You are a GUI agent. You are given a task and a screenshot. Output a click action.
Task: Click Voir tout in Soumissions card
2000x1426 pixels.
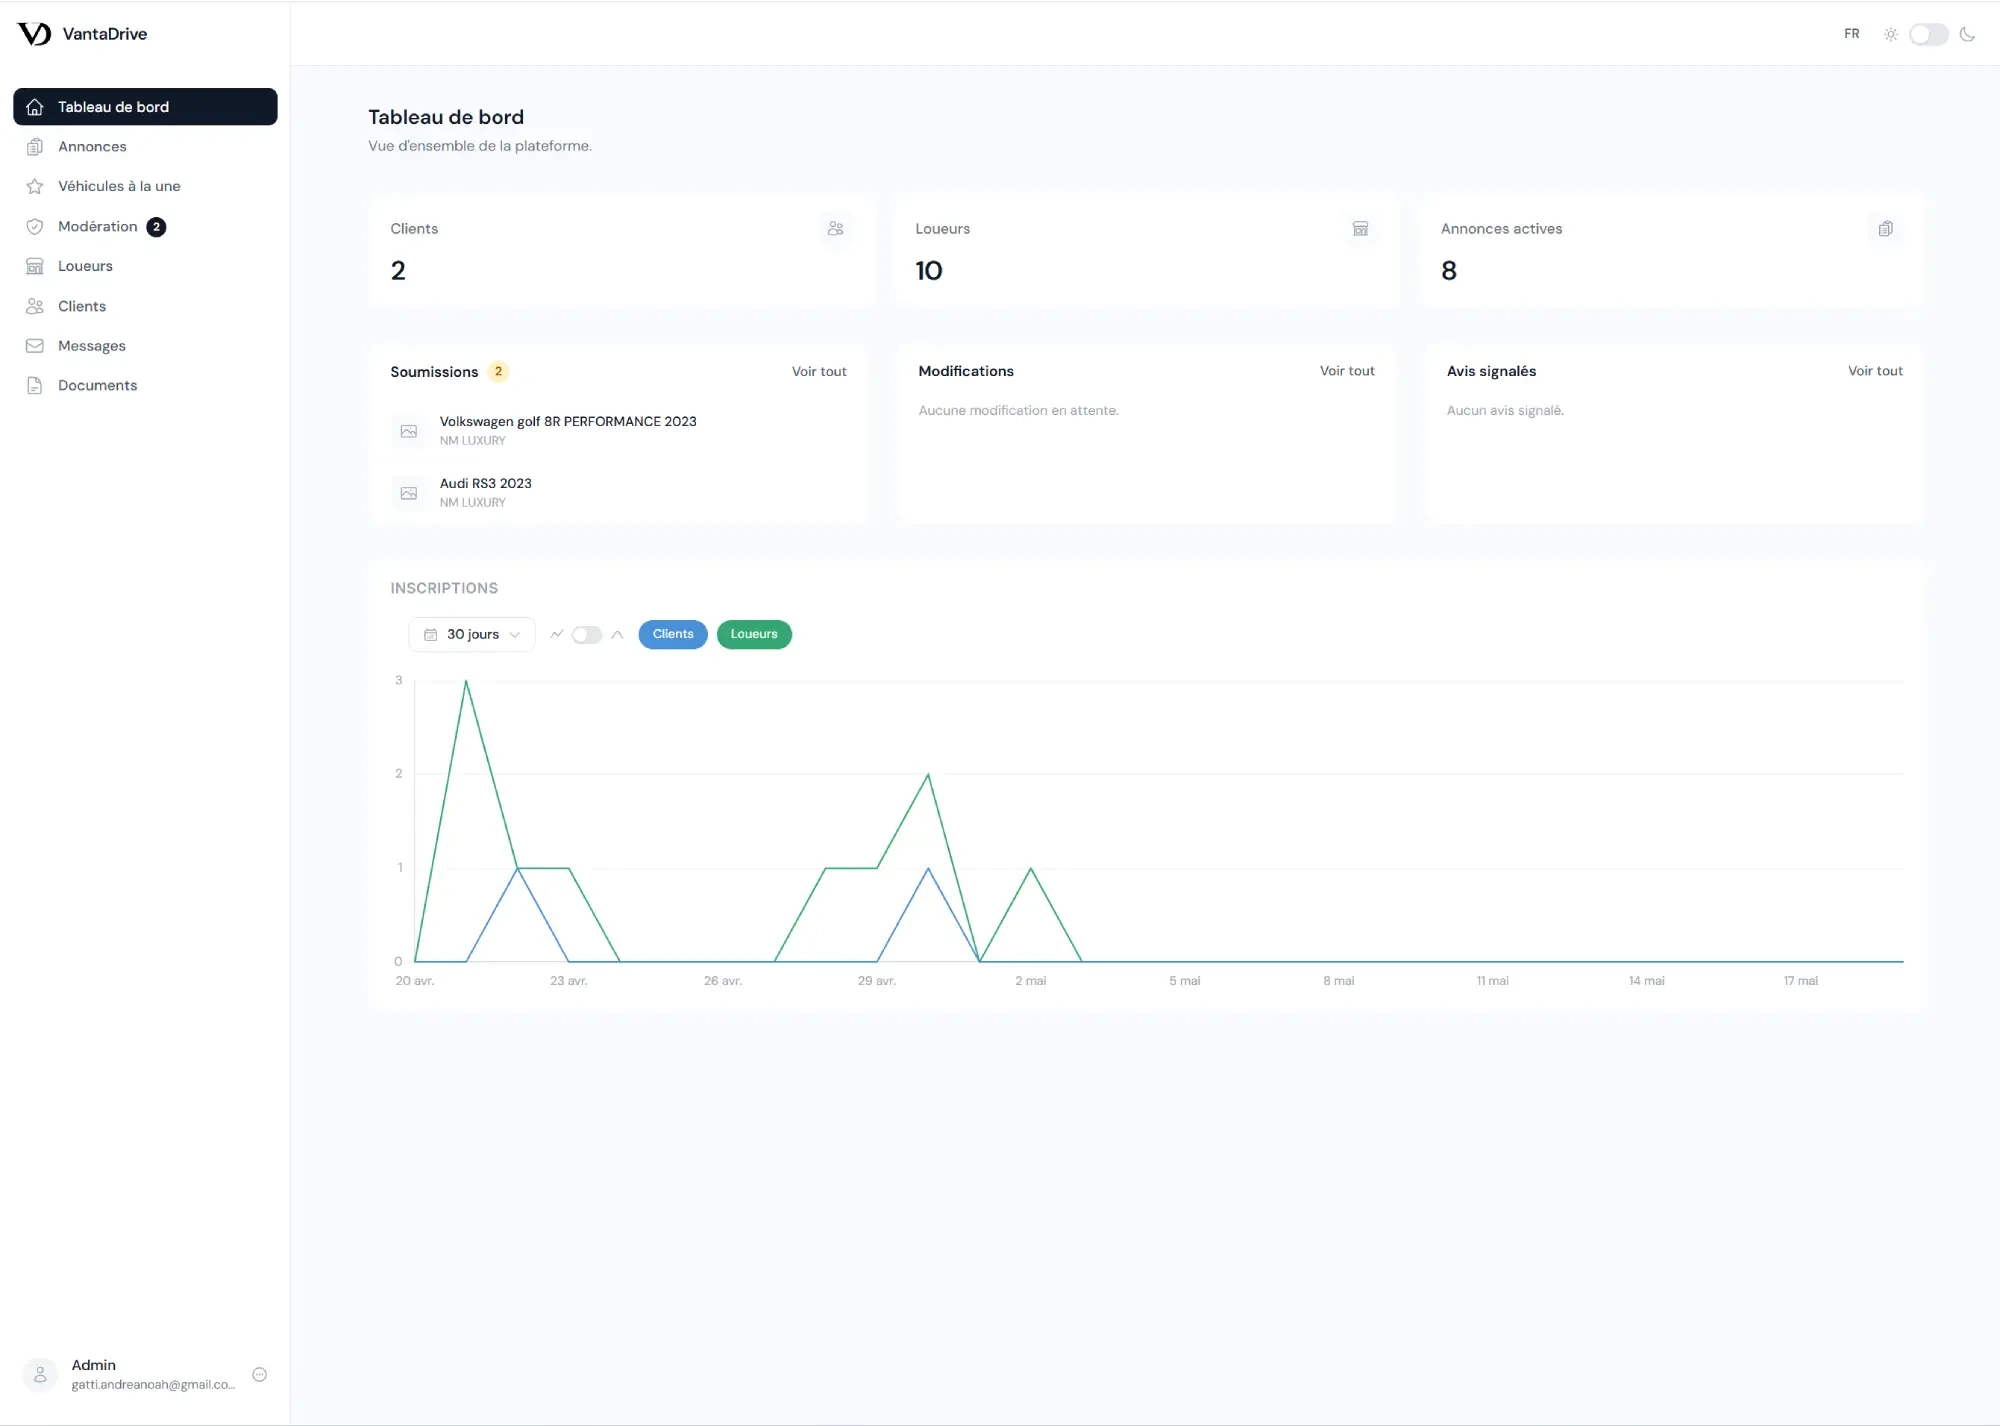(x=819, y=371)
